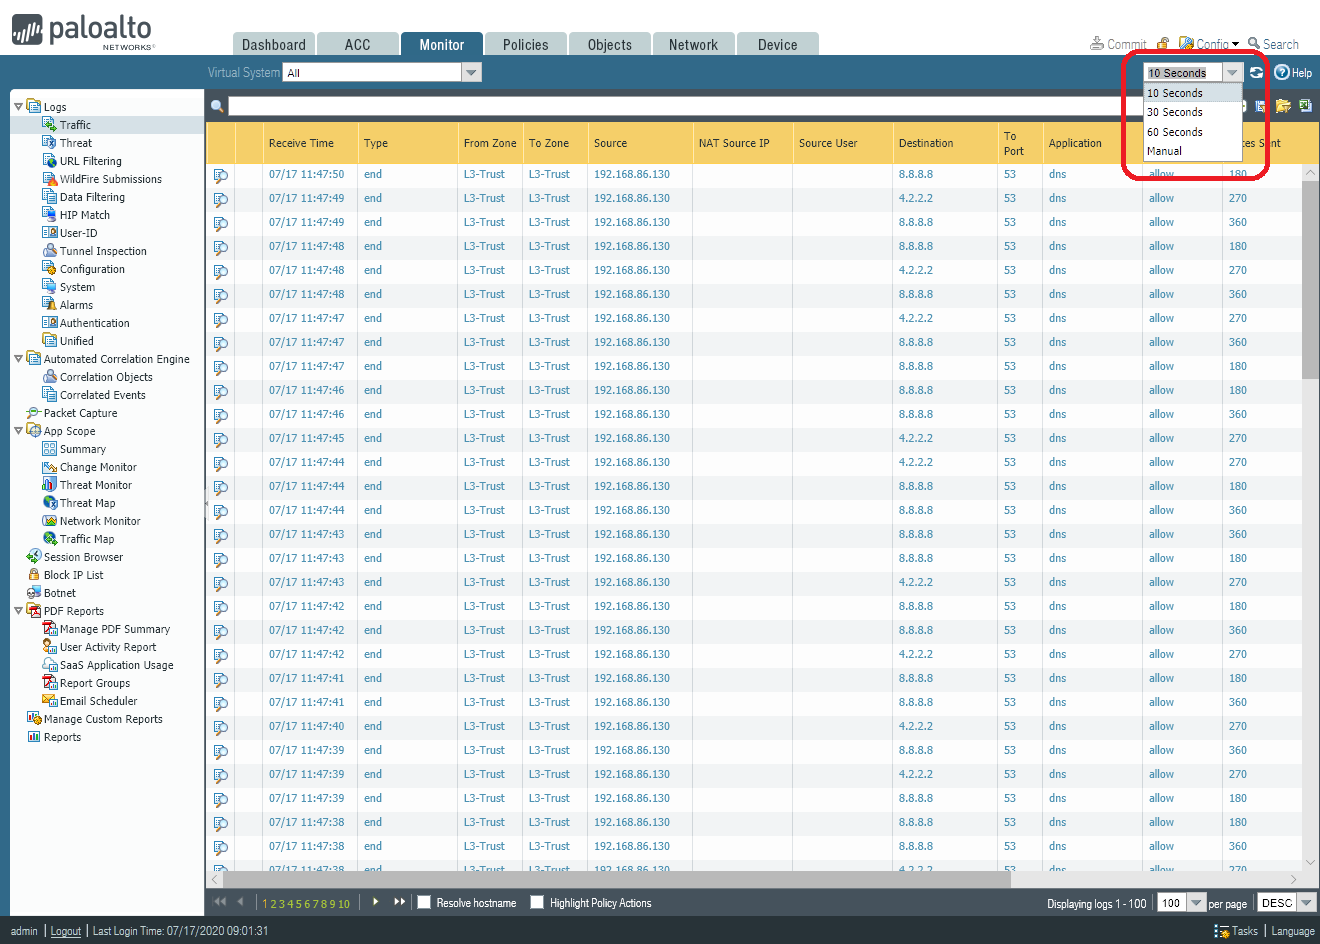The width and height of the screenshot is (1320, 944).
Task: Go to page 5 of logs
Action: 298,904
